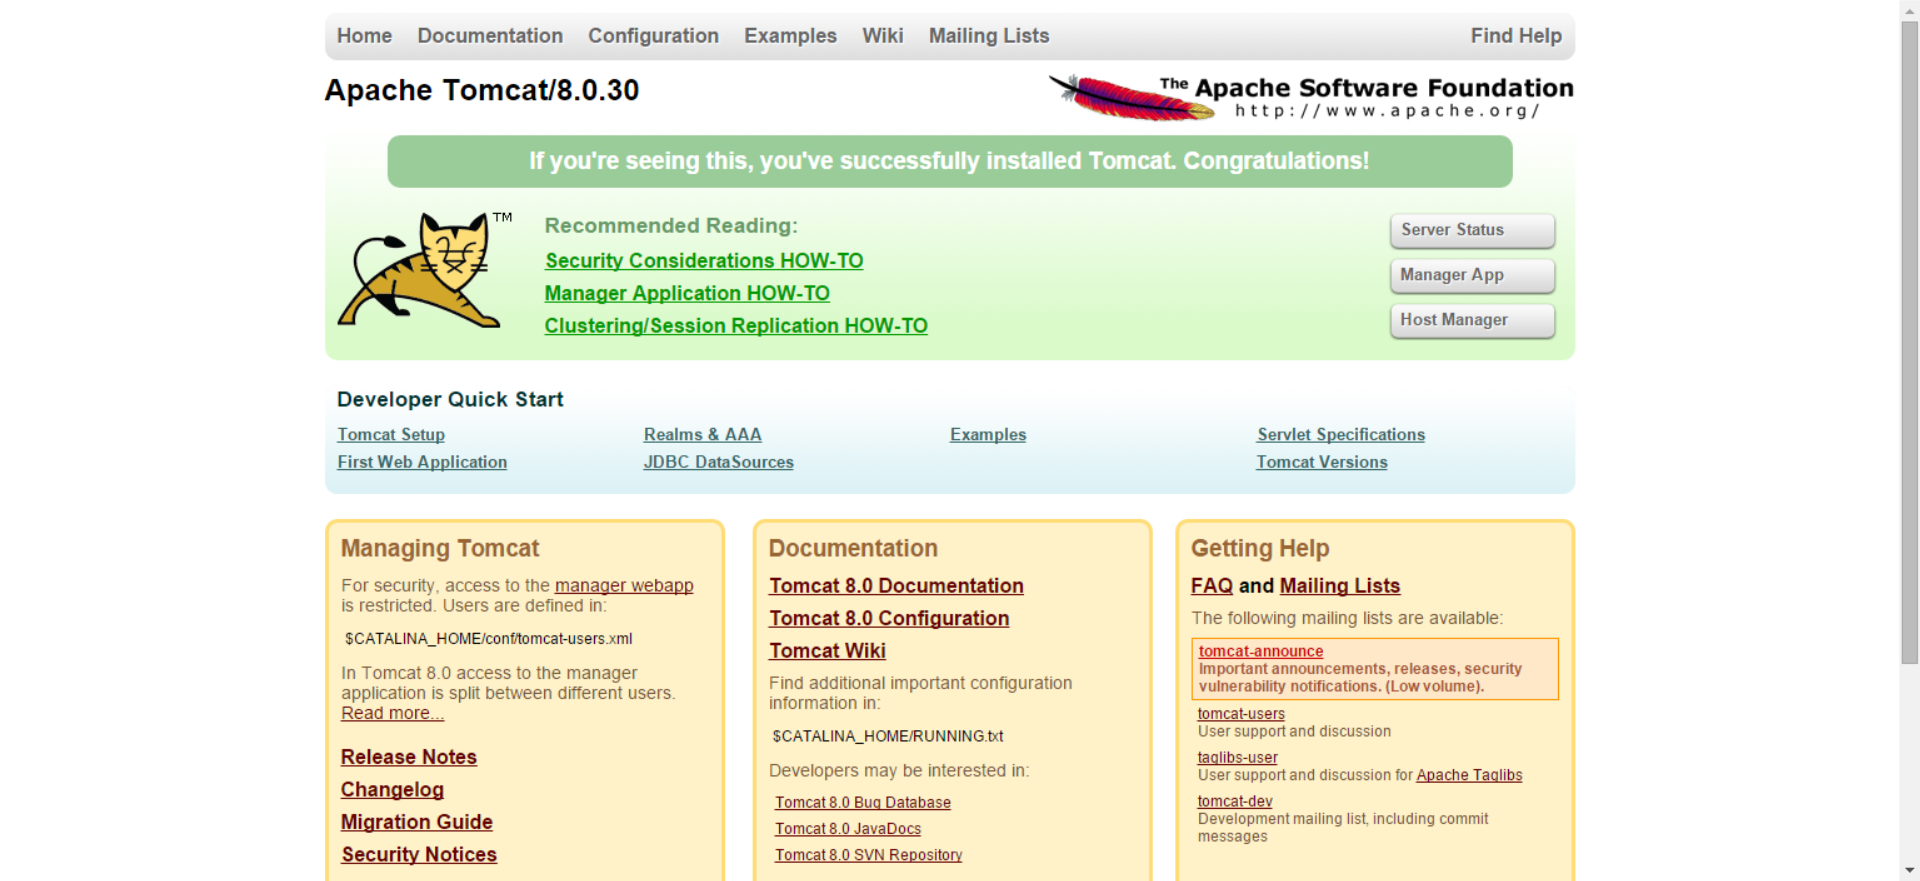Follow the Tomcat Setup link
1920x881 pixels.
tap(391, 435)
